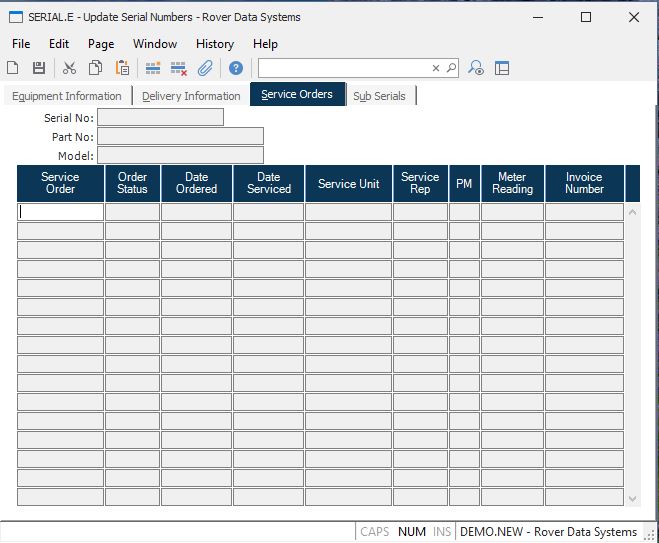The height and width of the screenshot is (543, 659).
Task: Click the New record icon
Action: [13, 68]
